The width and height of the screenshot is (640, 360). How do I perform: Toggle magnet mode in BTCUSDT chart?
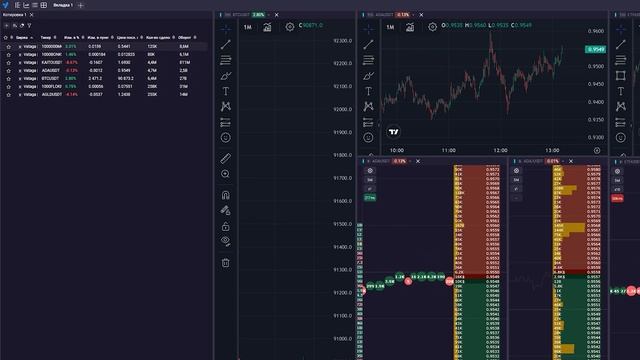coord(225,195)
